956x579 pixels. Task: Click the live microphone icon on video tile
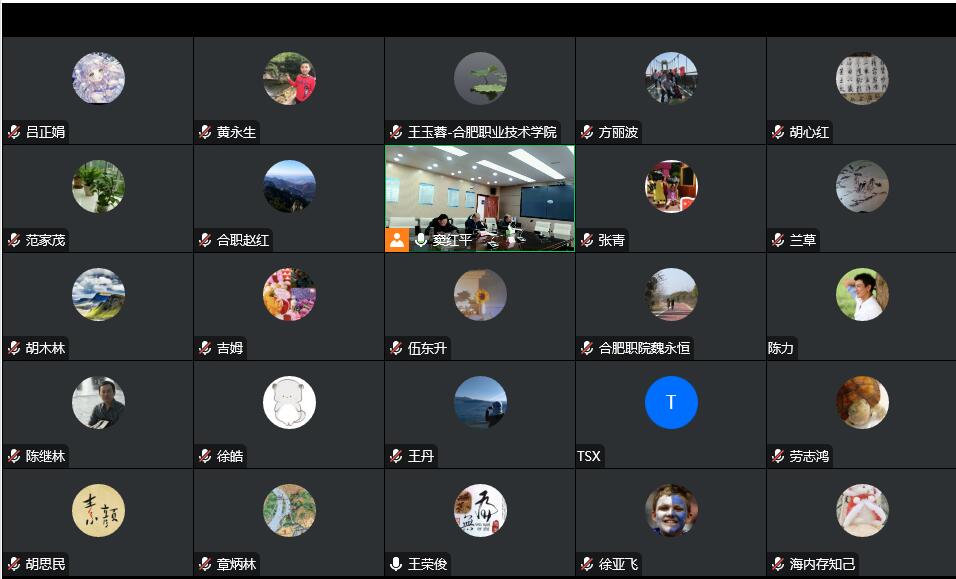coord(421,240)
